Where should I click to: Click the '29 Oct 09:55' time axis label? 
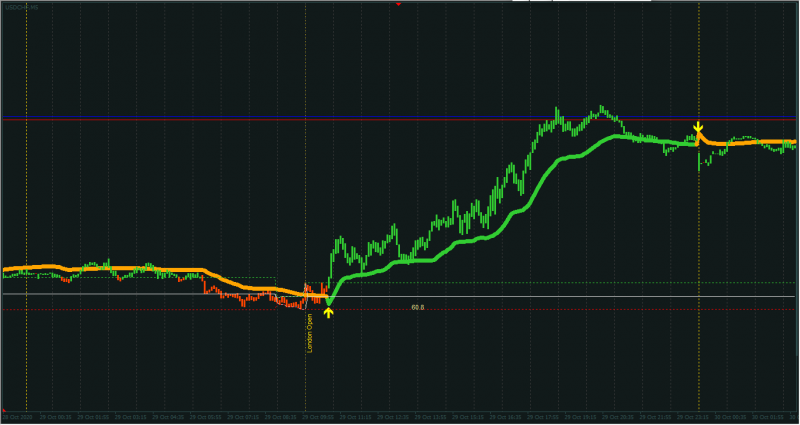pyautogui.click(x=319, y=417)
